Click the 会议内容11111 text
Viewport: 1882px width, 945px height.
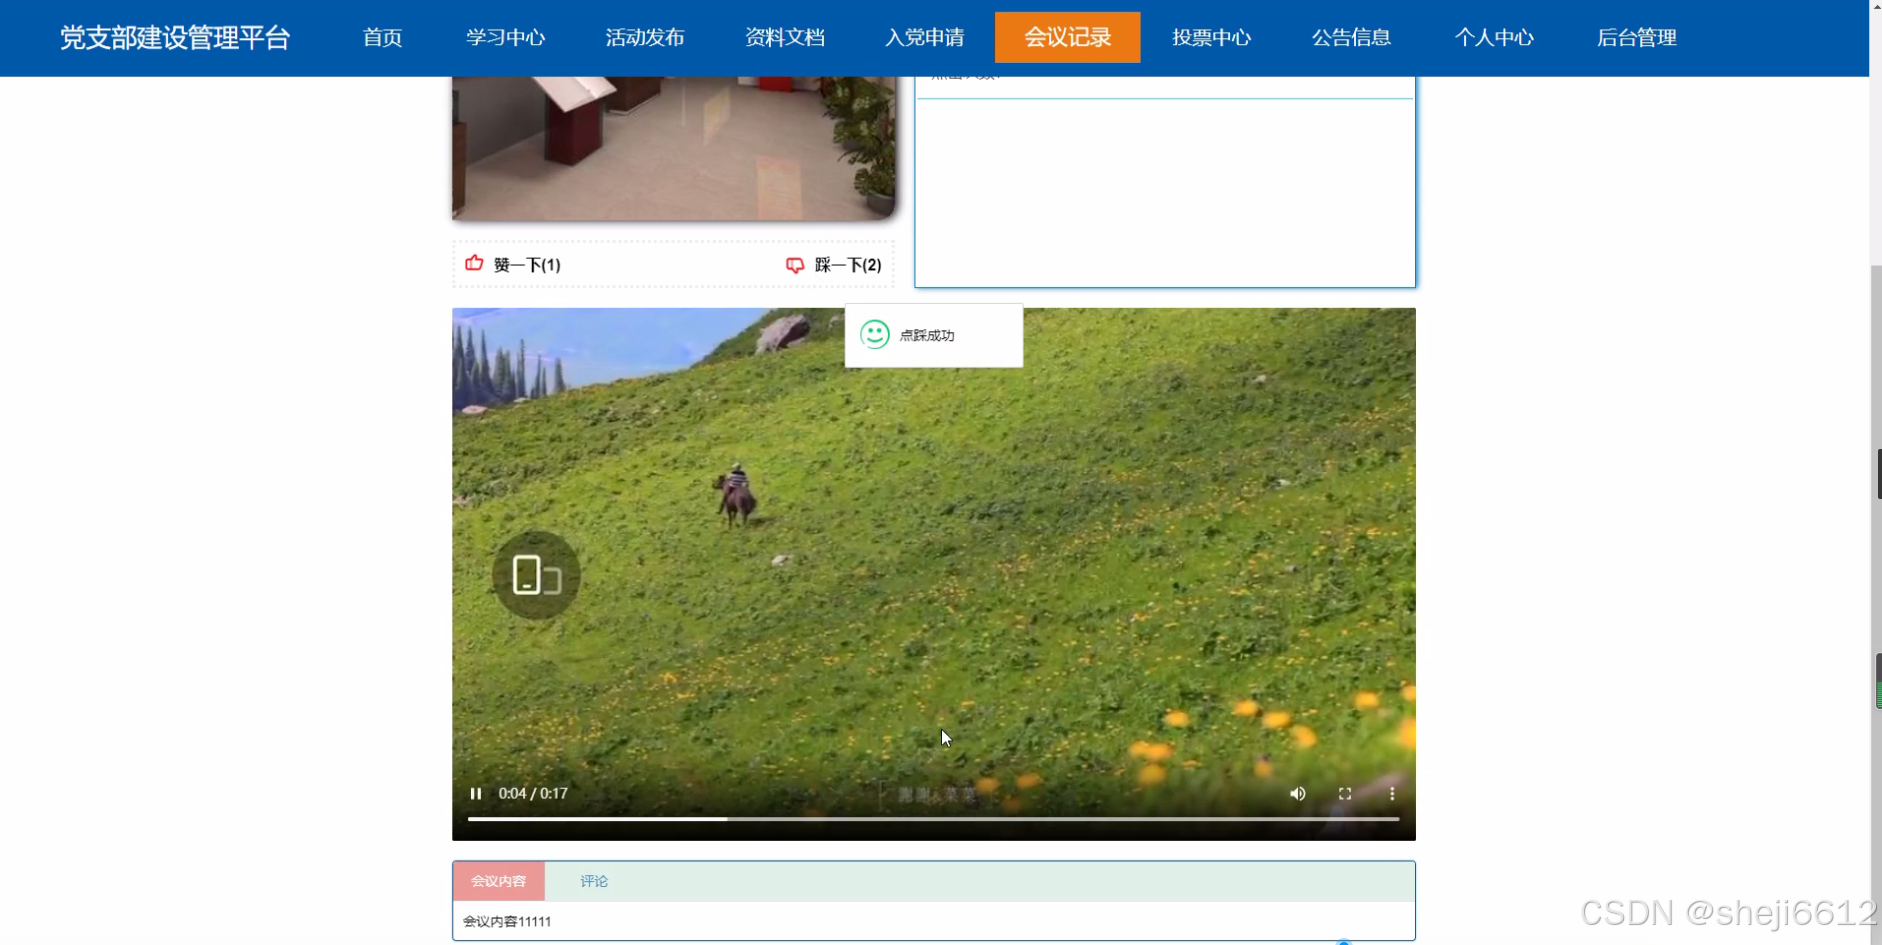point(507,921)
